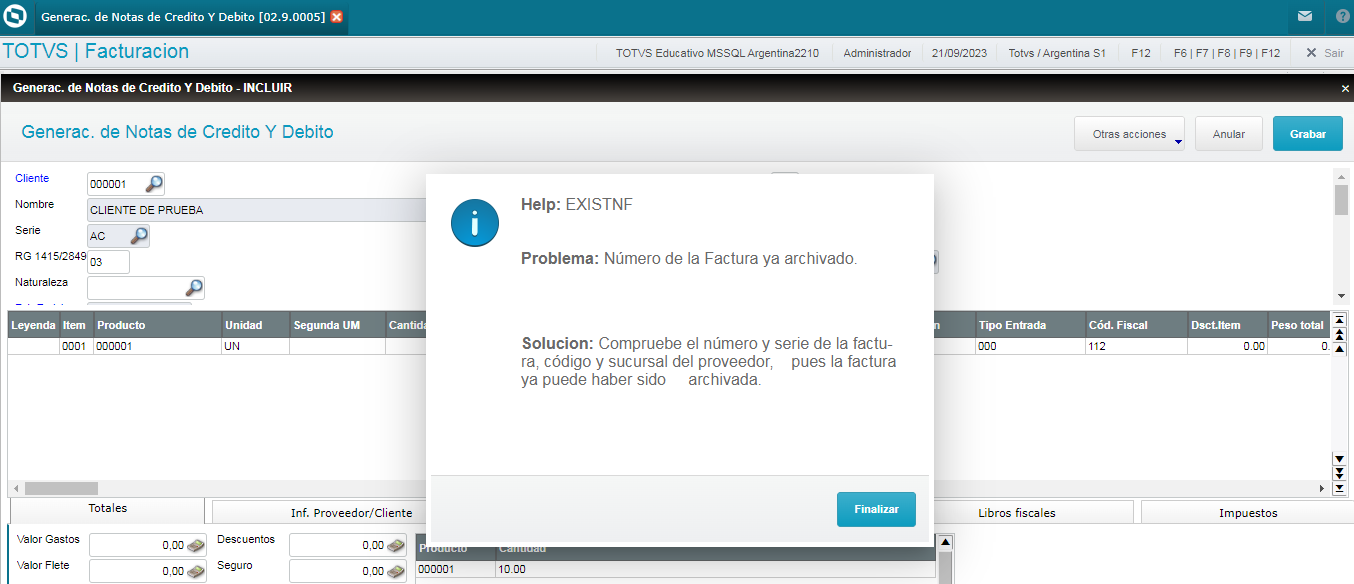Switch to the Libros fiscales tab
1354x584 pixels.
[x=1017, y=512]
